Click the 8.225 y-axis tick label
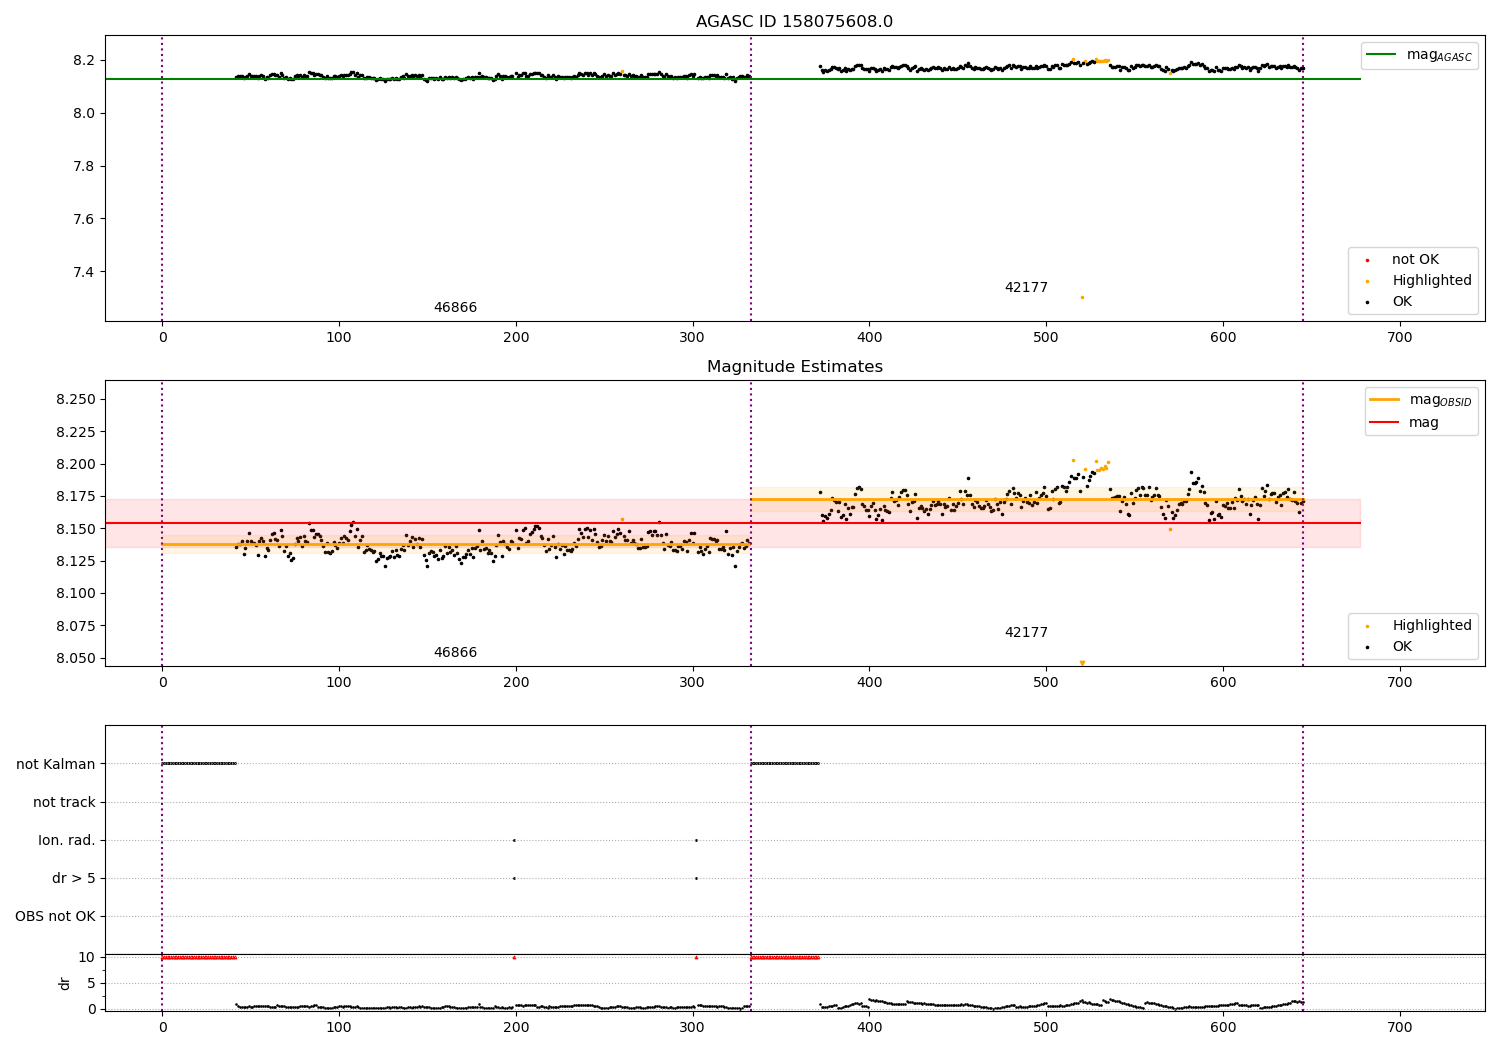 point(76,432)
